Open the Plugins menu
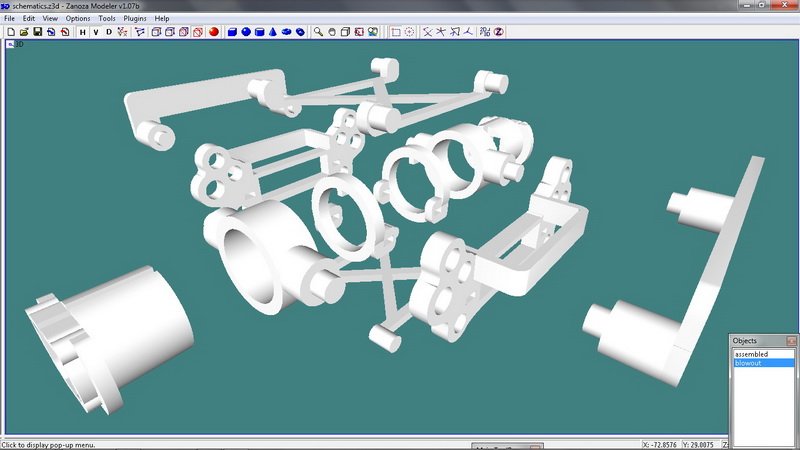Image resolution: width=800 pixels, height=450 pixels. 135,18
